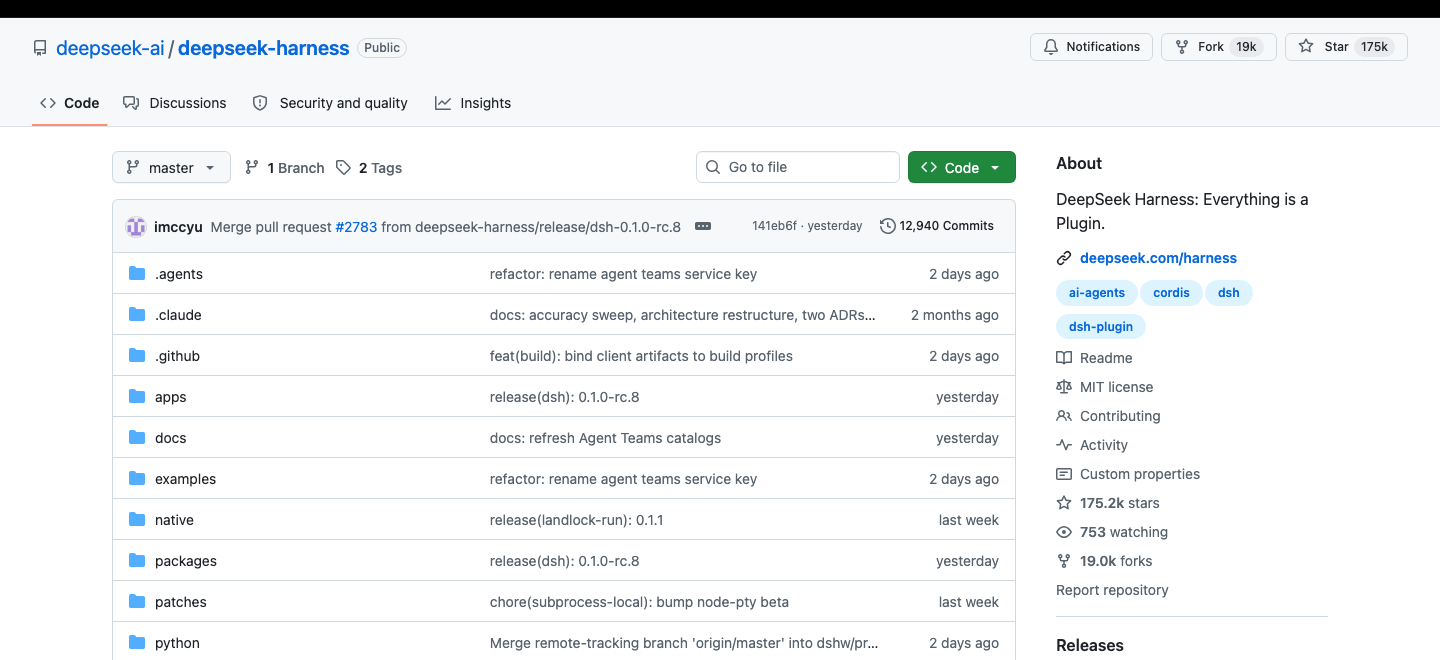This screenshot has height=660, width=1440.
Task: Click the tag icon beside 2 Tags
Action: 343,168
